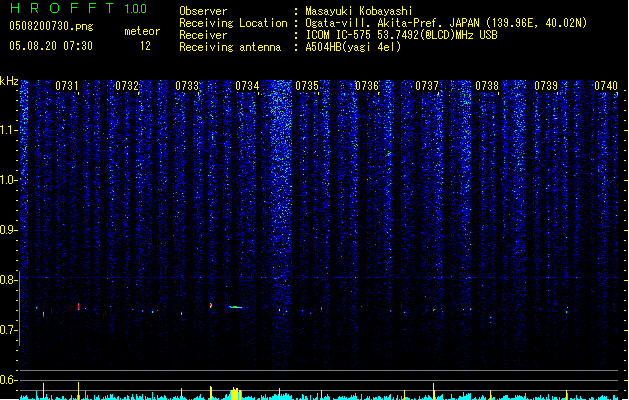Click the 0733 time marker
This screenshot has width=629, height=400.
[187, 85]
